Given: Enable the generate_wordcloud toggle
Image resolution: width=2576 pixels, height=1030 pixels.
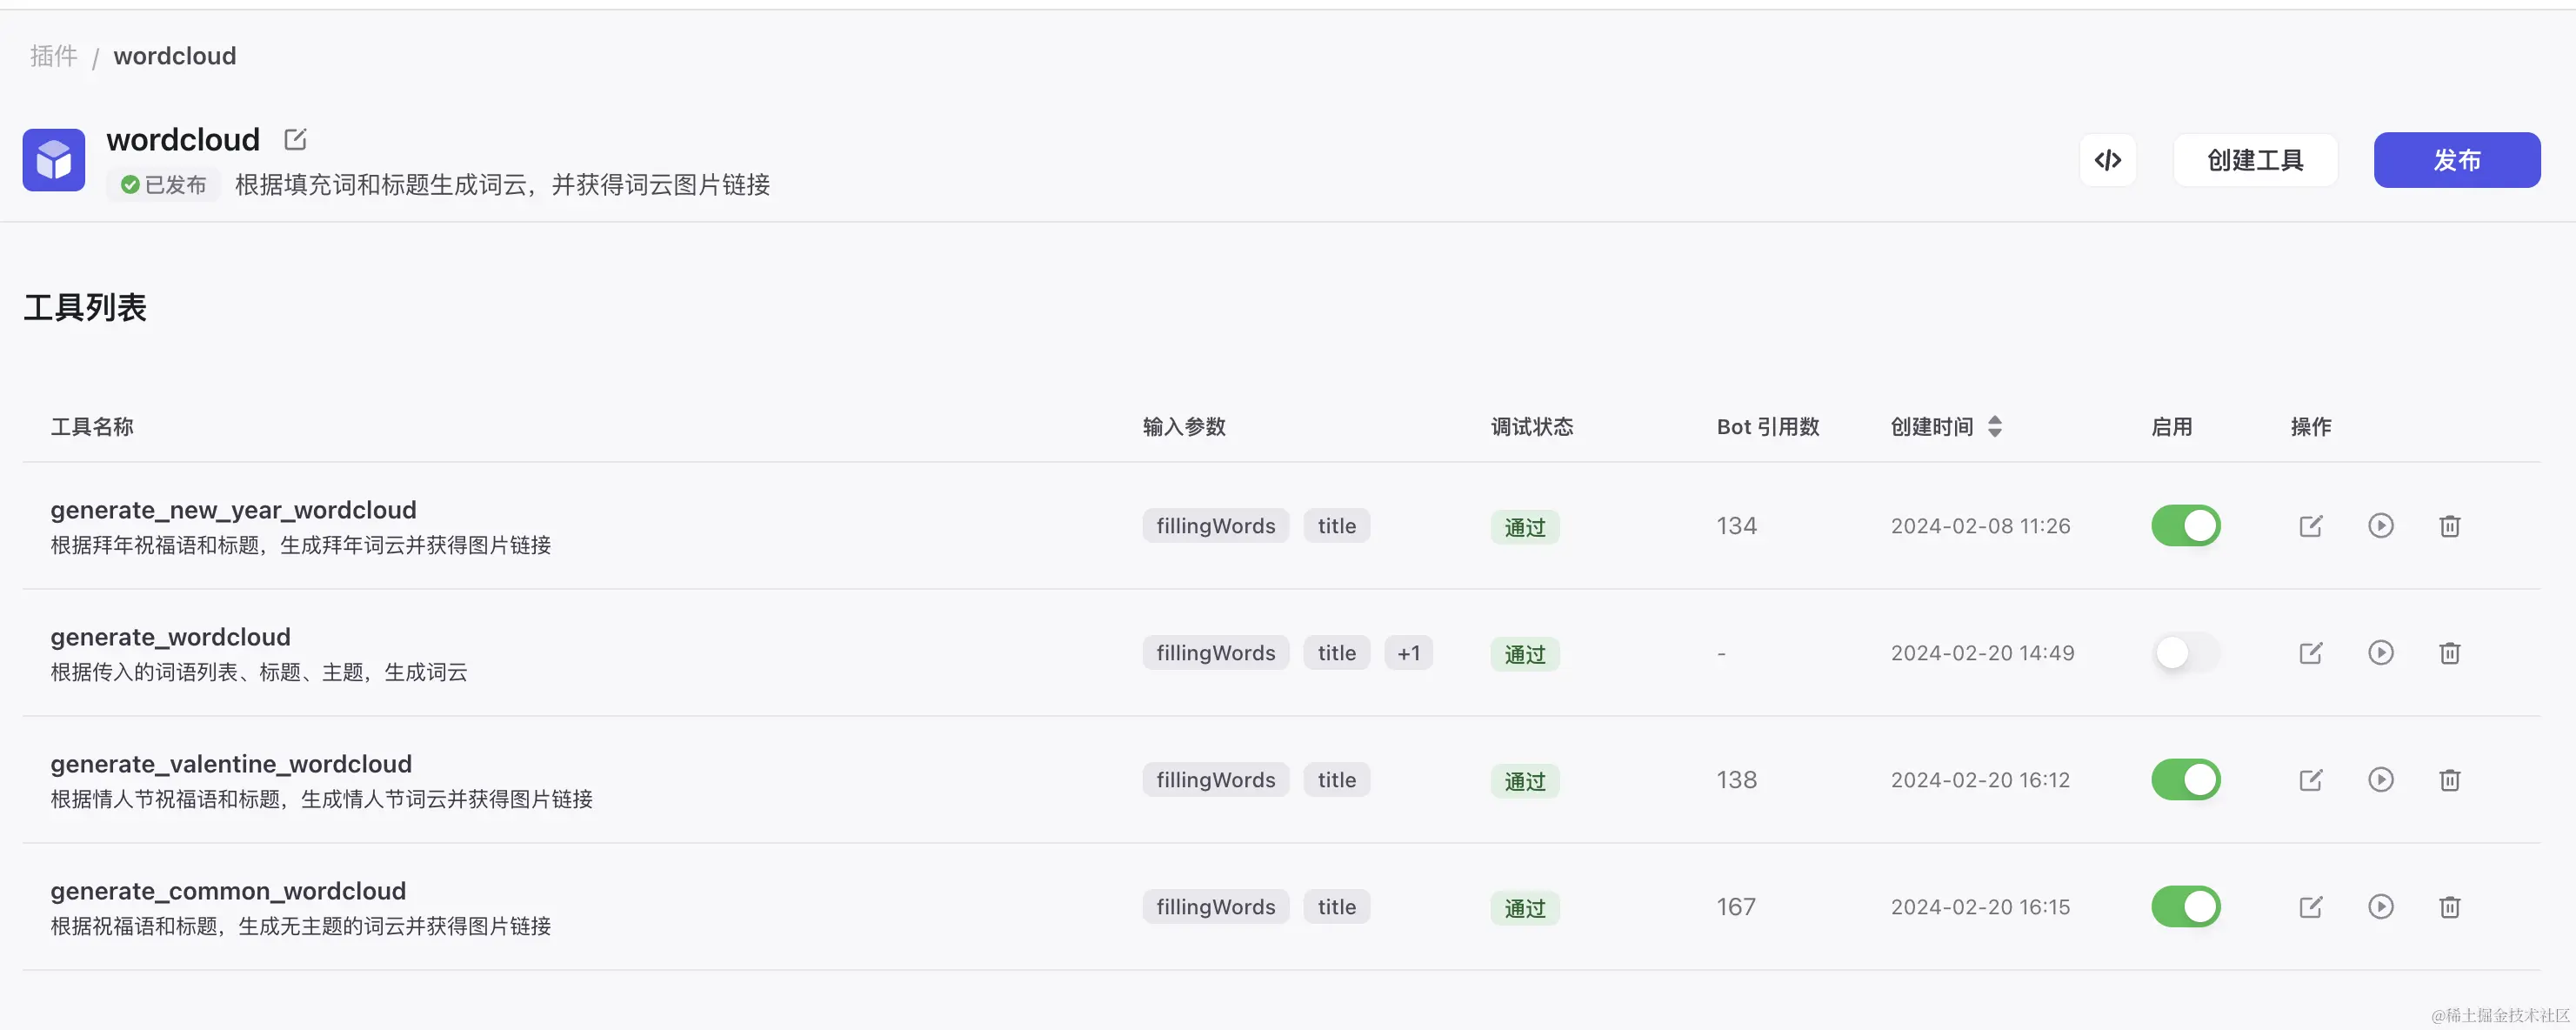Looking at the screenshot, I should coord(2186,653).
